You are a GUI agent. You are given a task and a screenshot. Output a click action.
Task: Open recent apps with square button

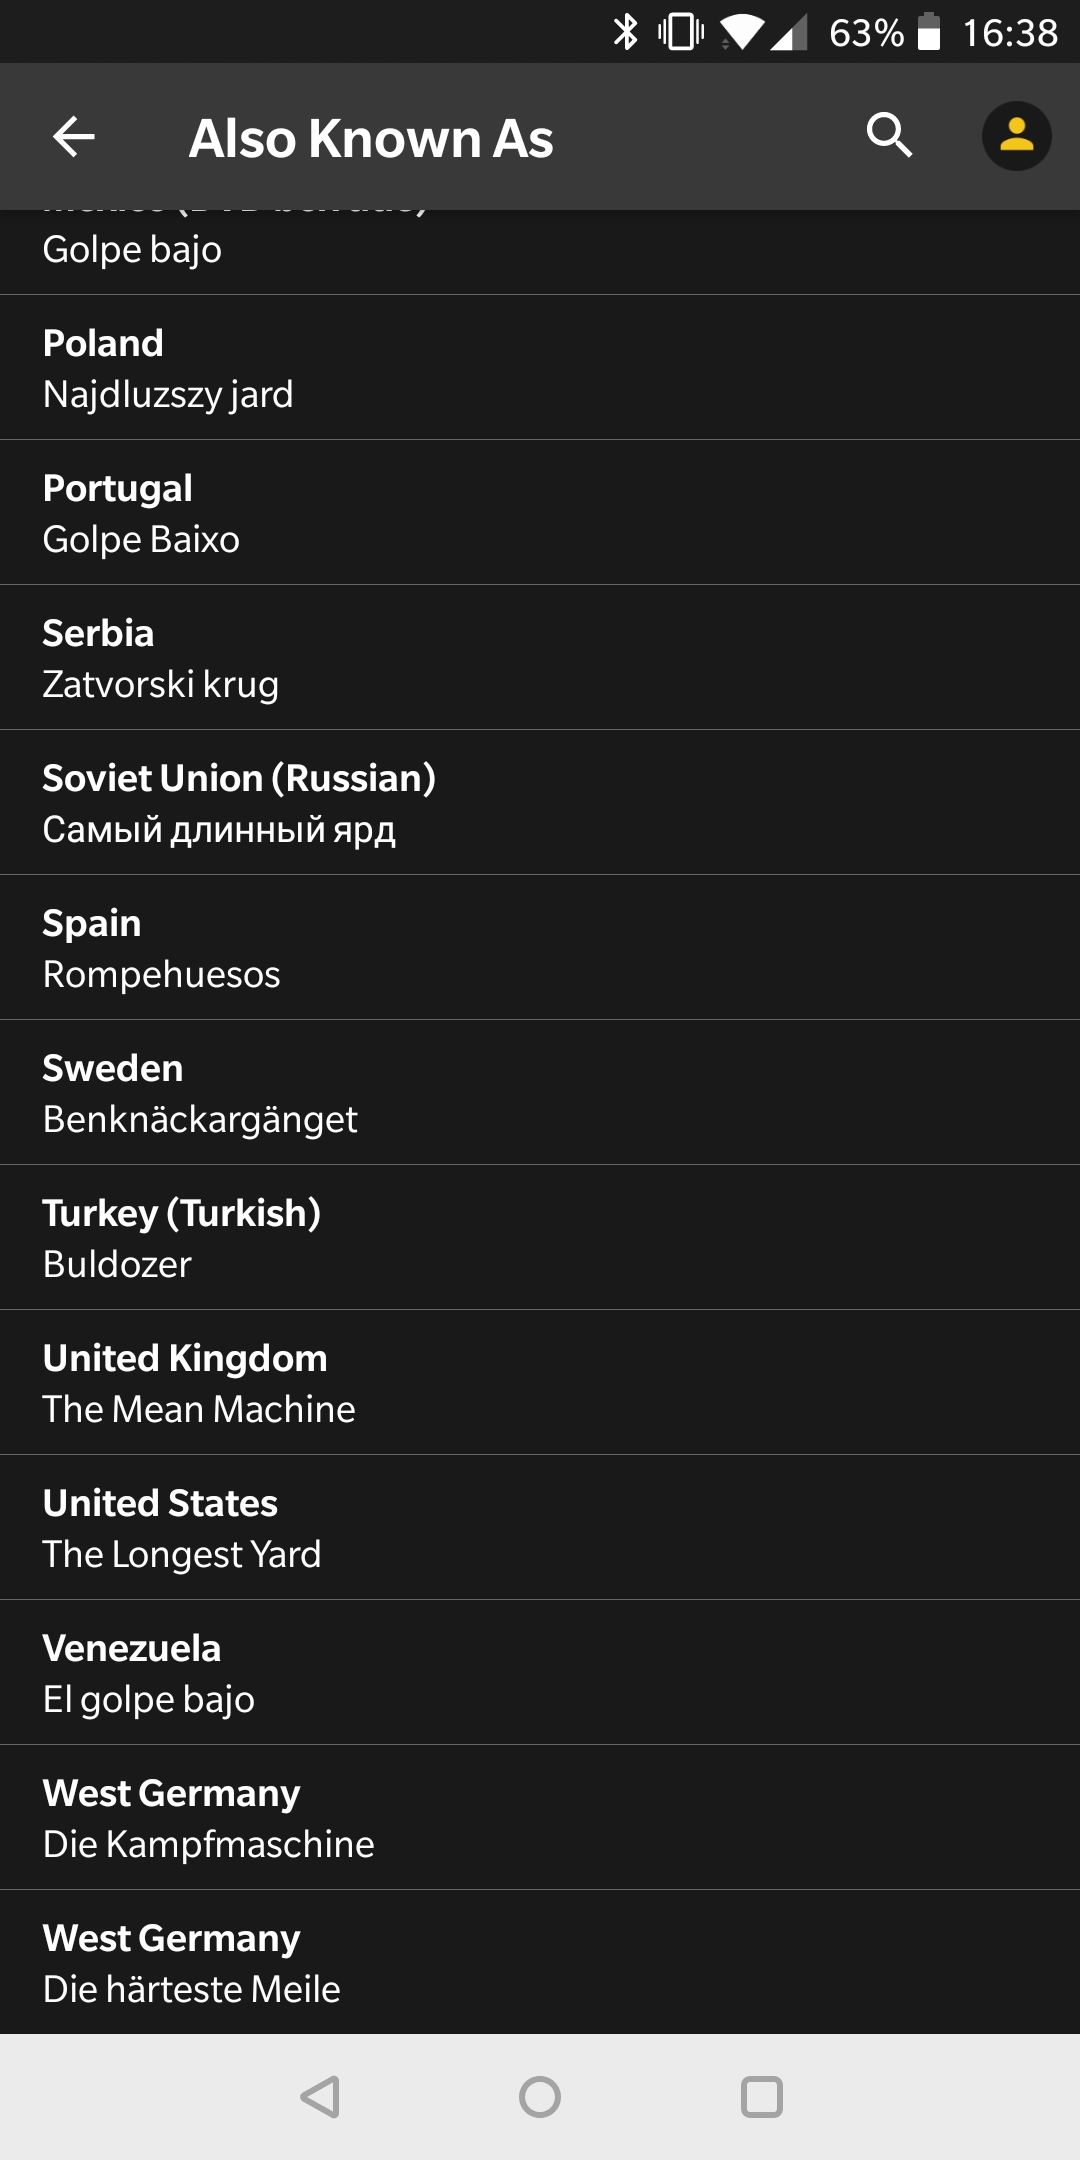(x=761, y=2097)
